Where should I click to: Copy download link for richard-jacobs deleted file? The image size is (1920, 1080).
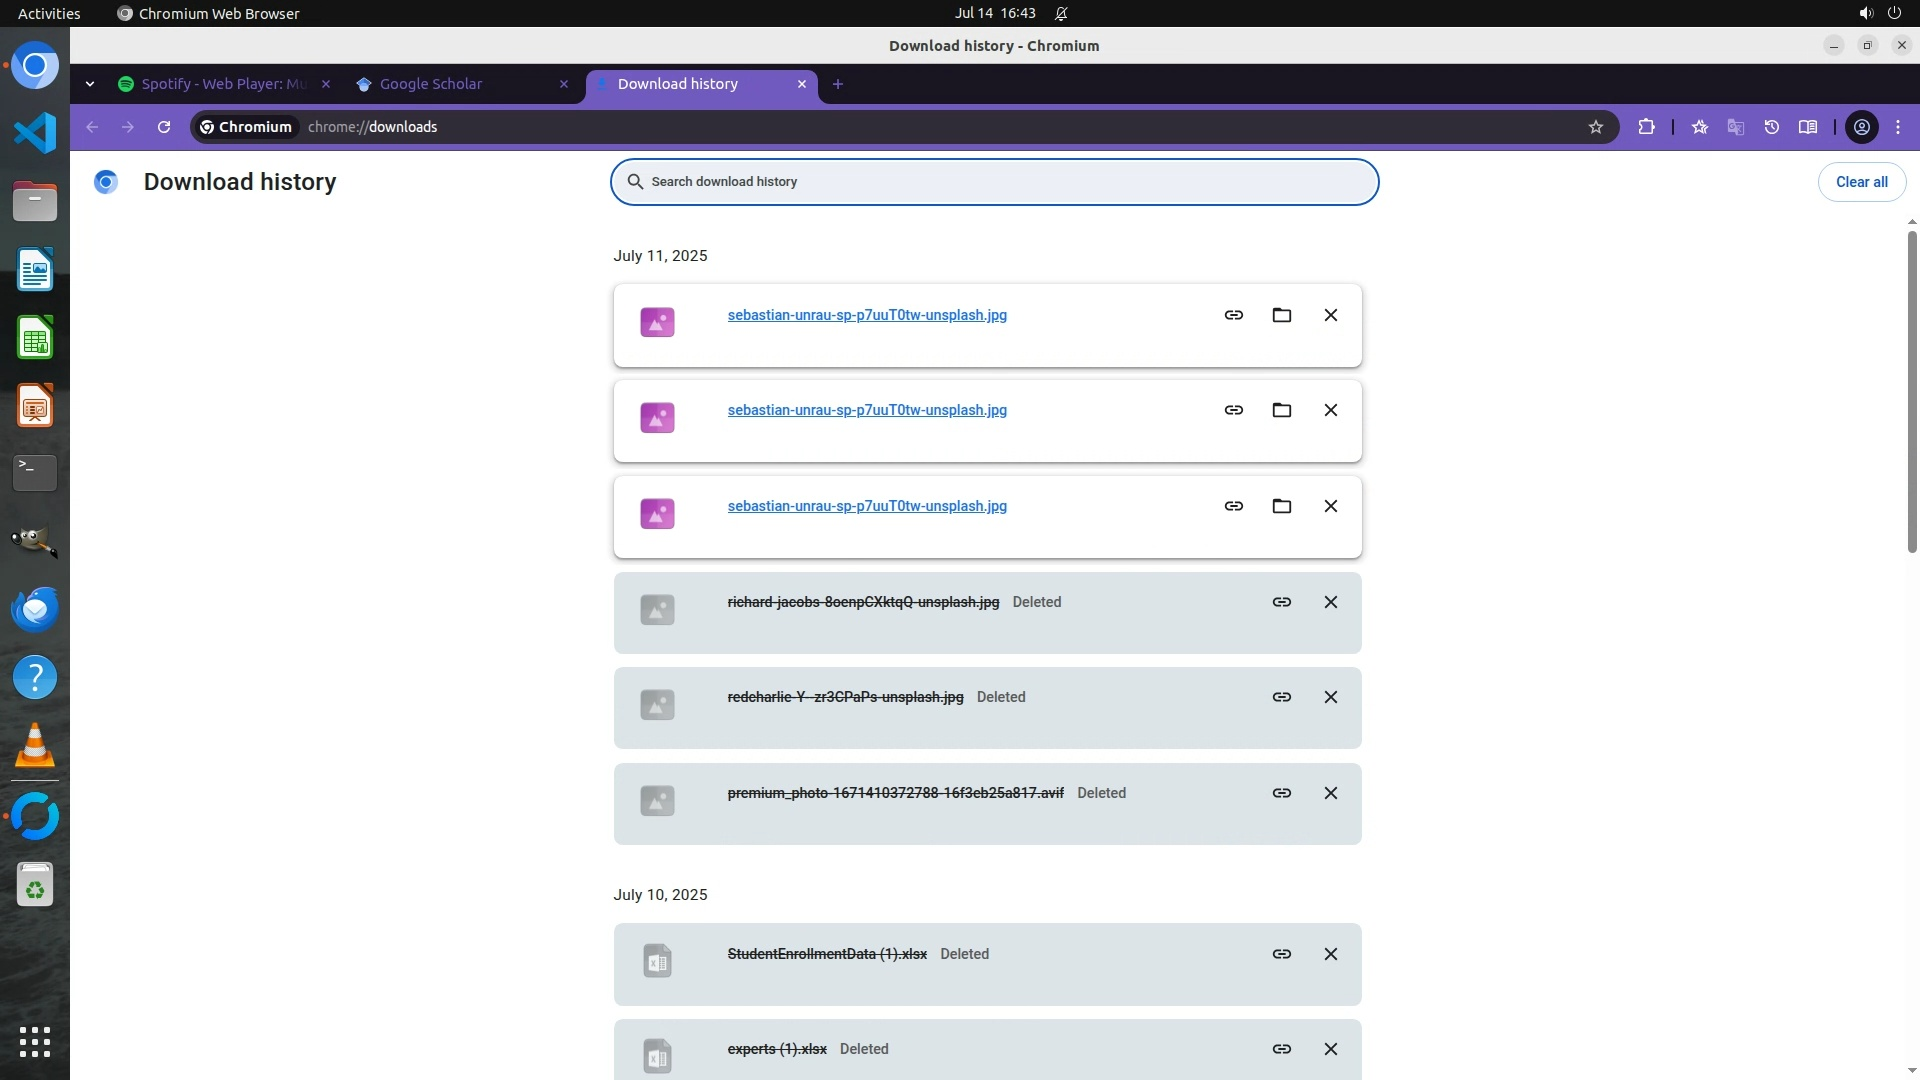[1281, 602]
